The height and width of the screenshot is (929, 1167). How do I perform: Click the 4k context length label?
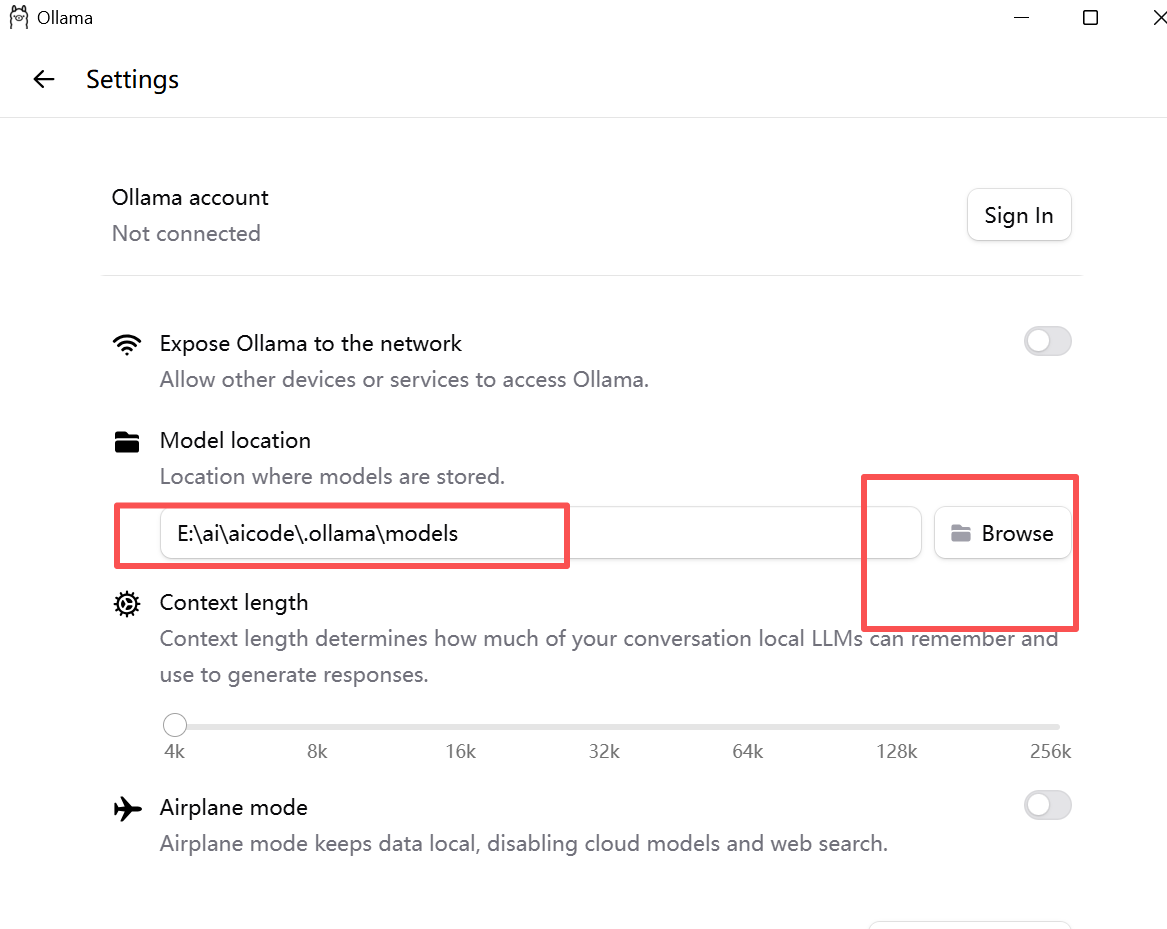(174, 751)
